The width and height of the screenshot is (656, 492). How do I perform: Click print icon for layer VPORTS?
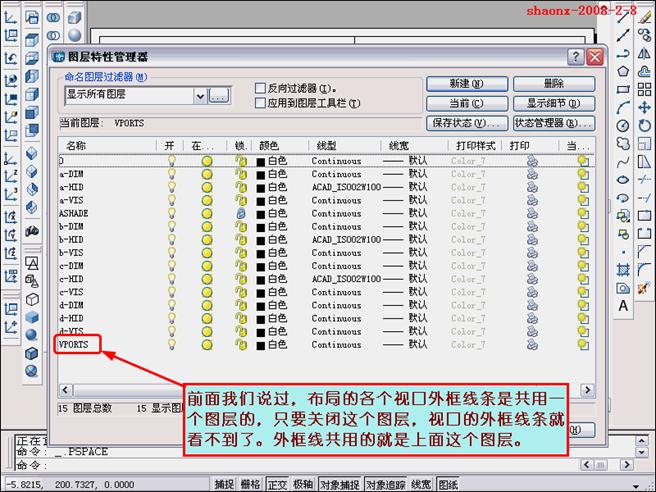[532, 344]
